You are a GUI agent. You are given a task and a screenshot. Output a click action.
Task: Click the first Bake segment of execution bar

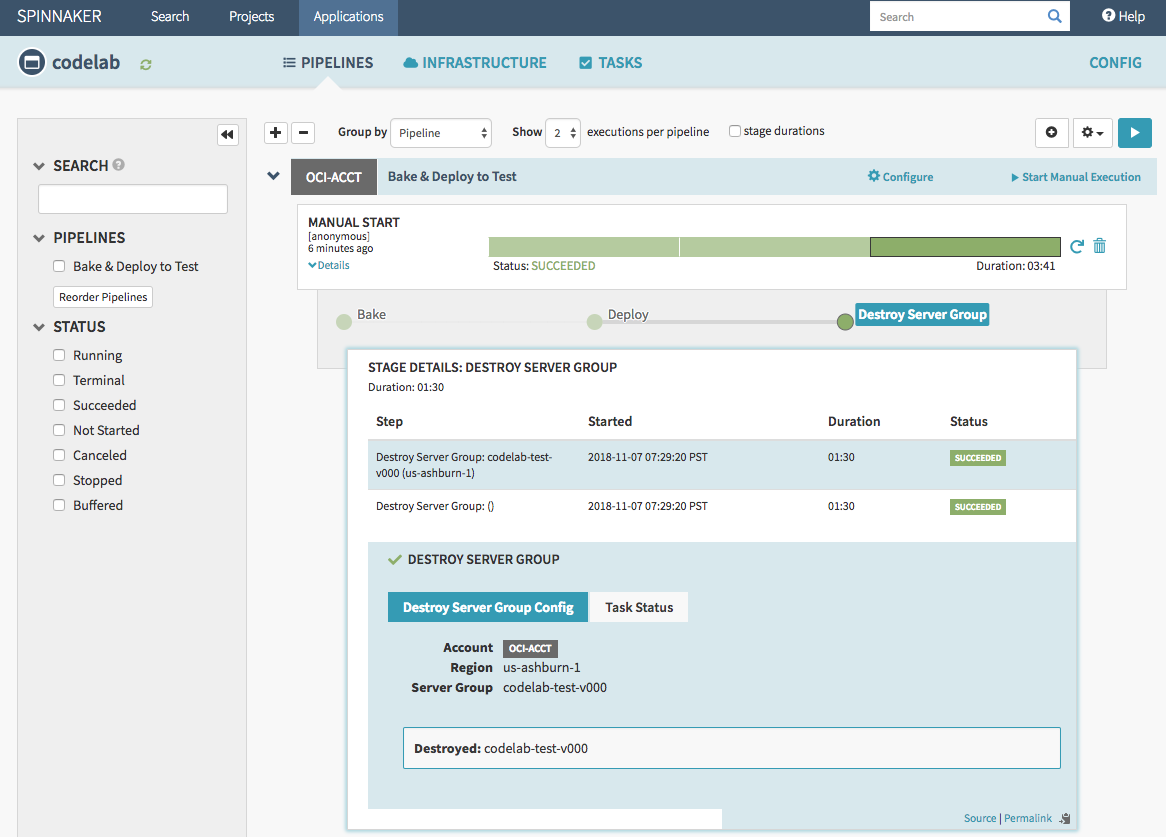[x=584, y=247]
